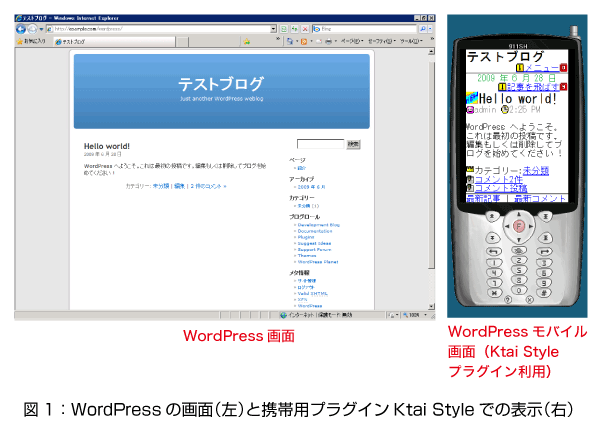The height and width of the screenshot is (432, 600).
Task: Click the browser Back arrow button
Action: [21, 29]
